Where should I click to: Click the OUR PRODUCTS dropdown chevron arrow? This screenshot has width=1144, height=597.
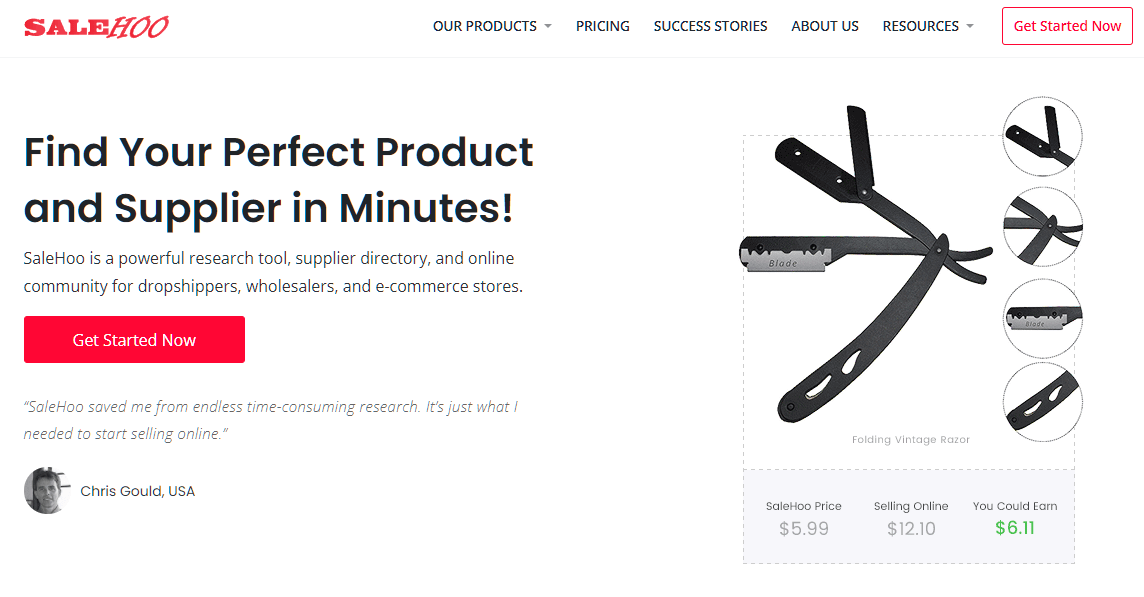[547, 26]
